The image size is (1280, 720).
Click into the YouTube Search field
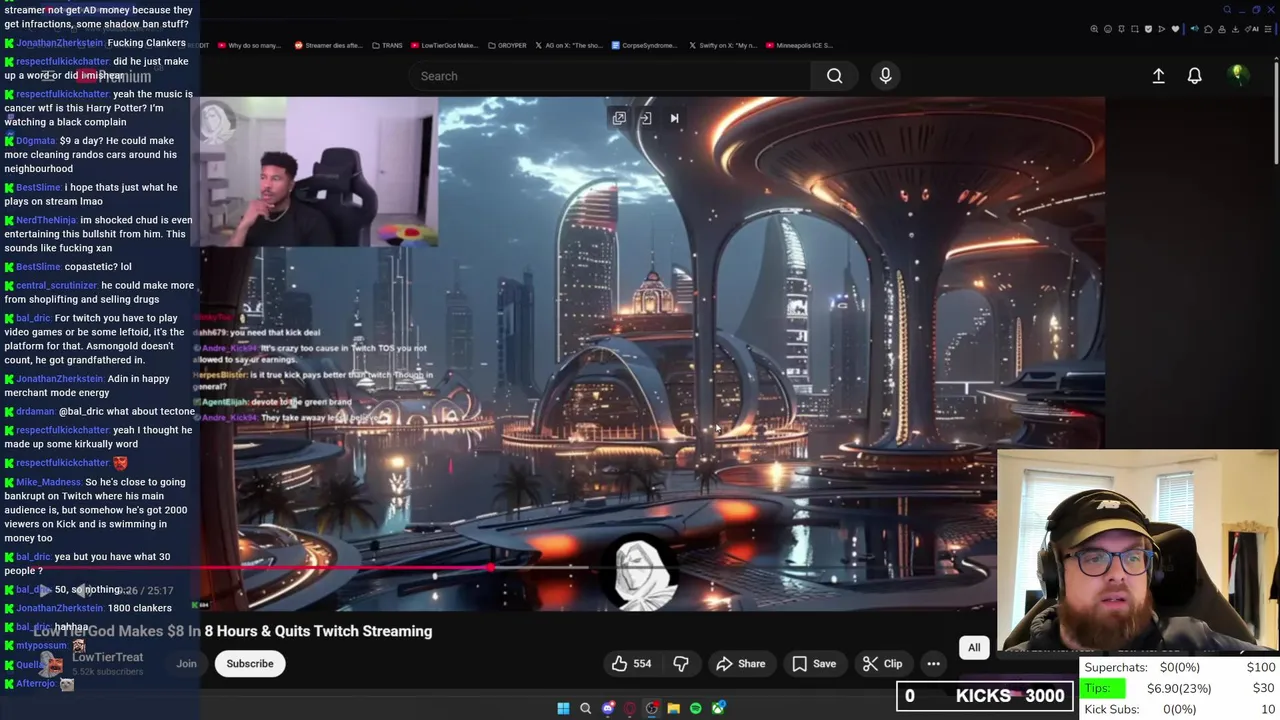click(x=610, y=76)
